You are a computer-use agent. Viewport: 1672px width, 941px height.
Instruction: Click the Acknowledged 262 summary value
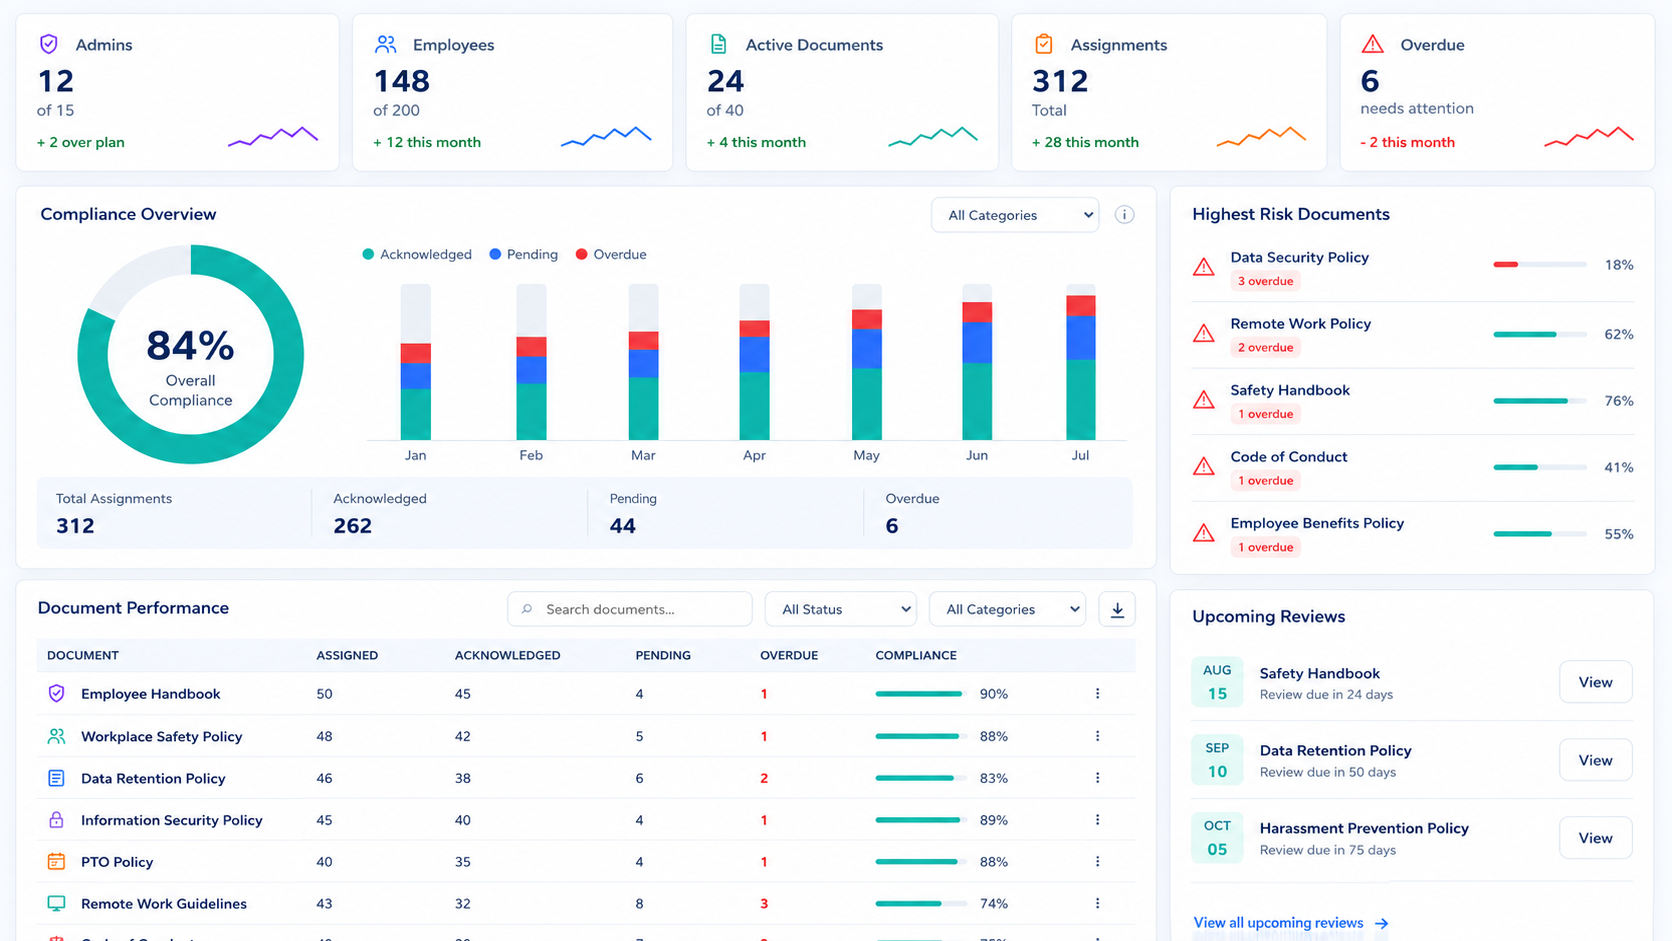pos(352,526)
